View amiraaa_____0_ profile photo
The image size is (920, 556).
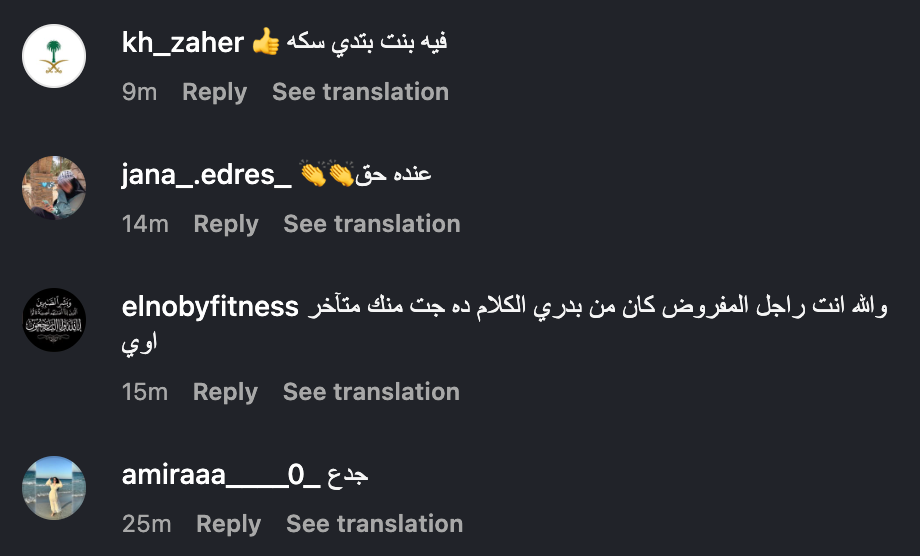[x=54, y=488]
